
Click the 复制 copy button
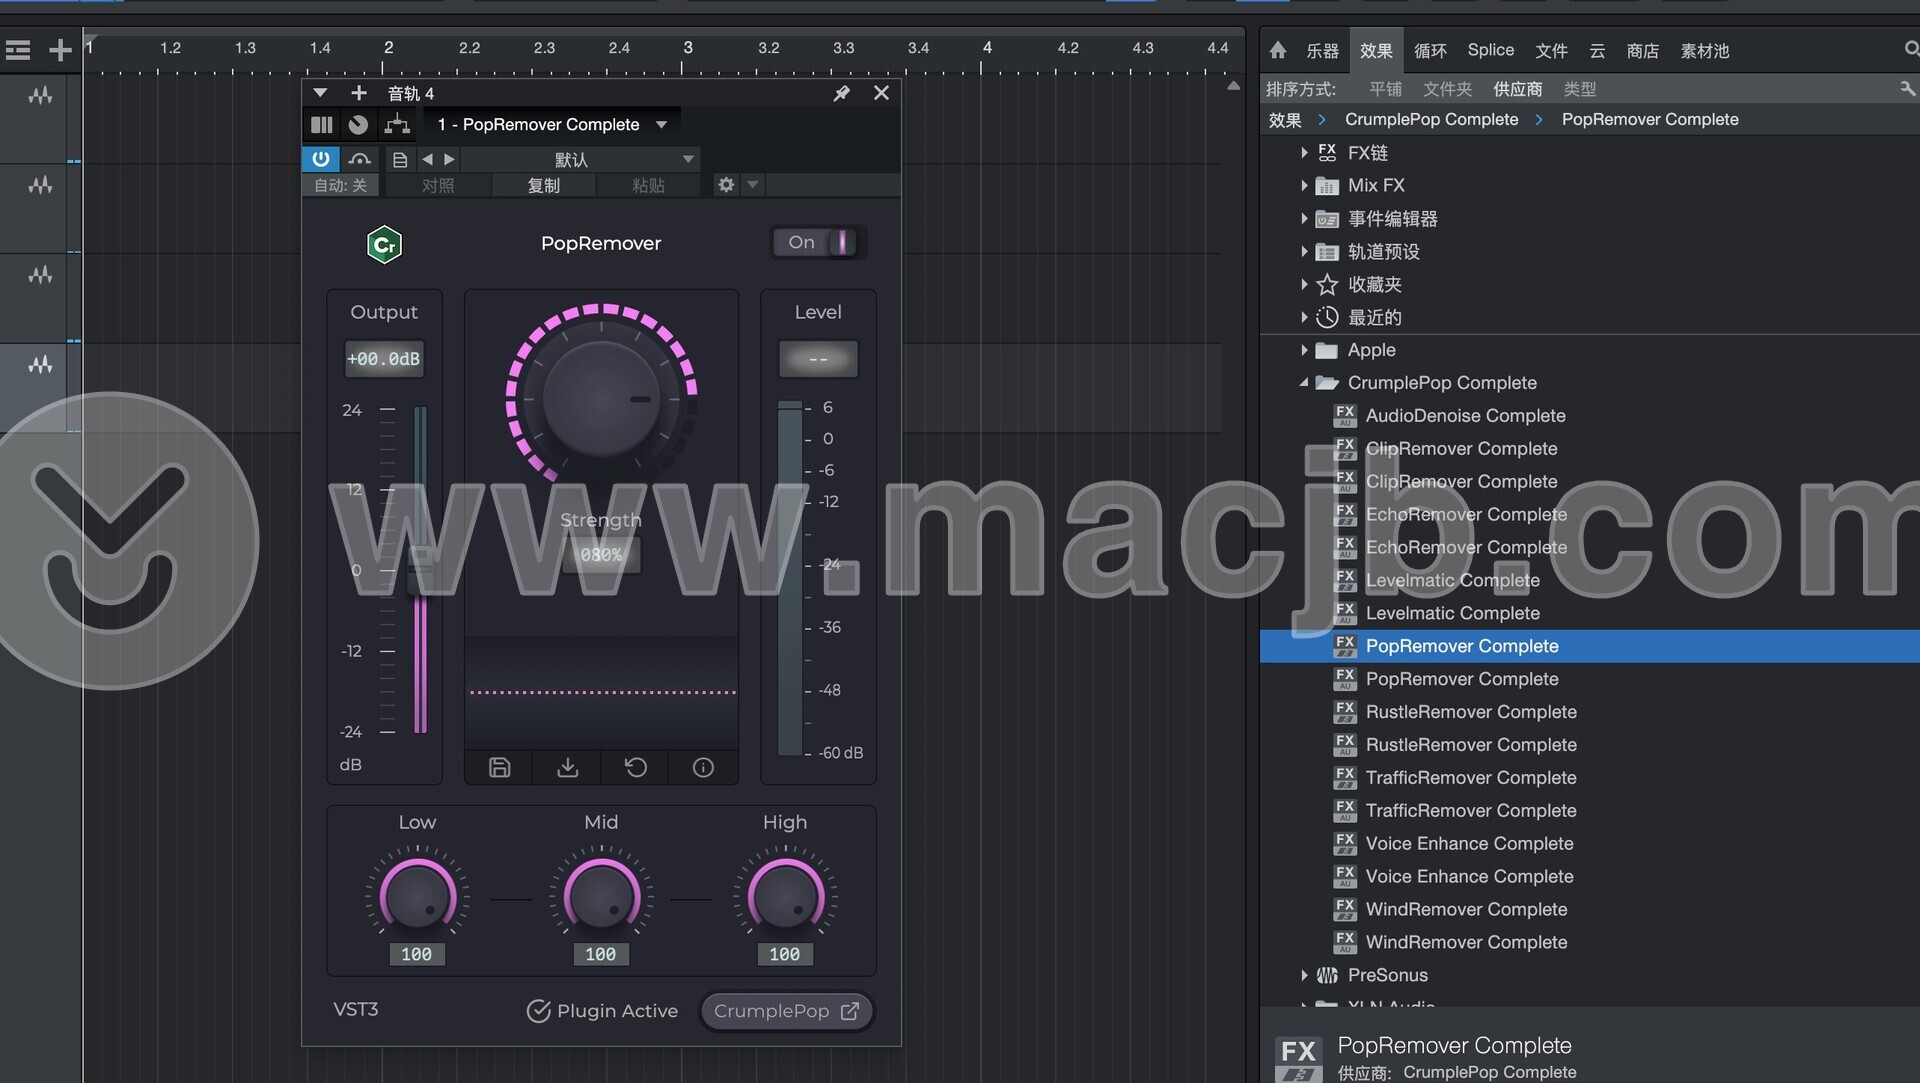(x=543, y=185)
